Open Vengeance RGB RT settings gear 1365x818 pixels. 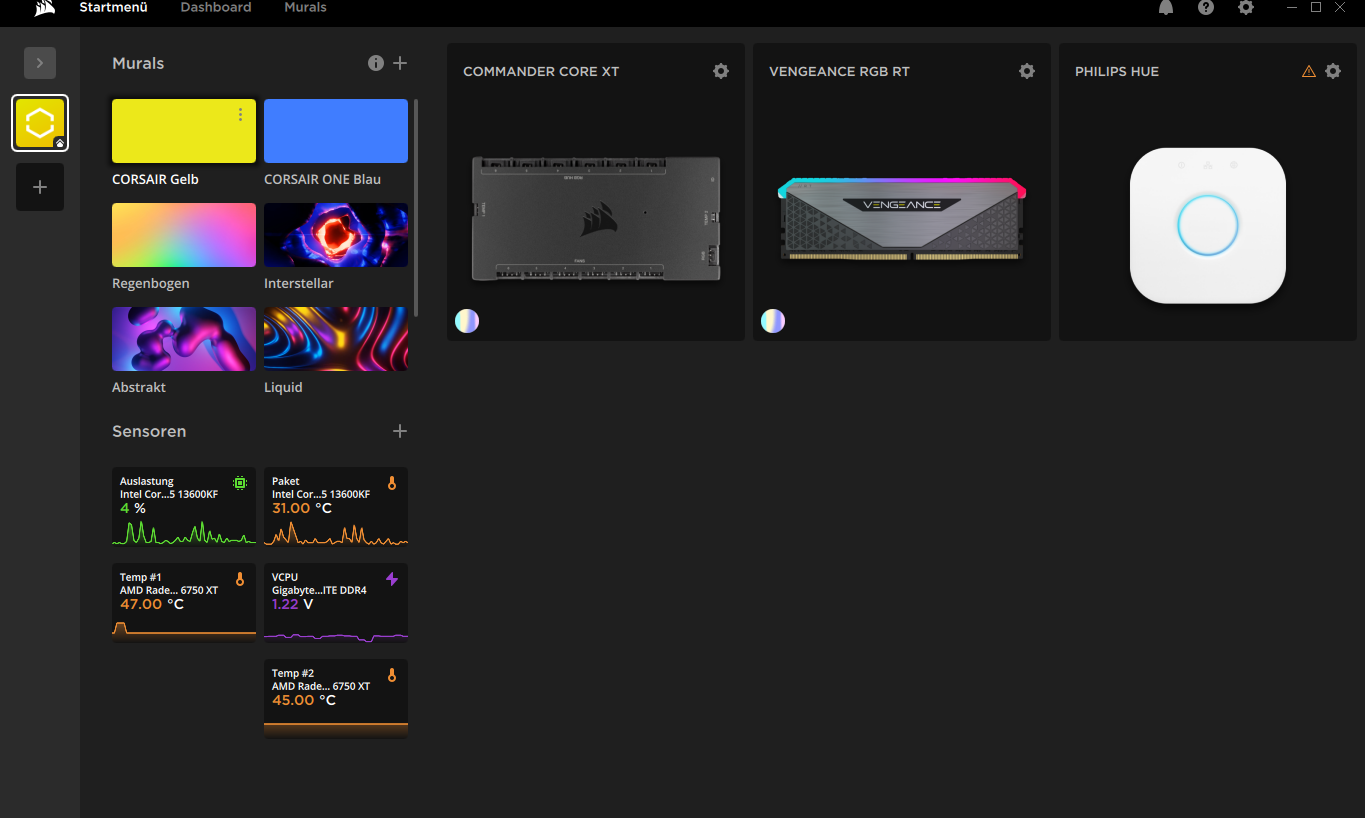1027,71
